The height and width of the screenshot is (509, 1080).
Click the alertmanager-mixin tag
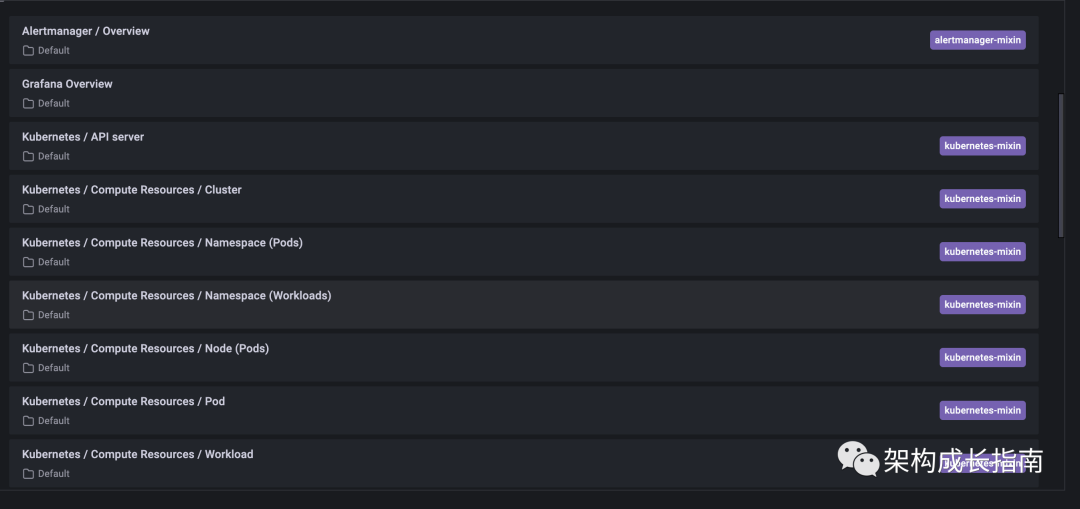pos(977,40)
